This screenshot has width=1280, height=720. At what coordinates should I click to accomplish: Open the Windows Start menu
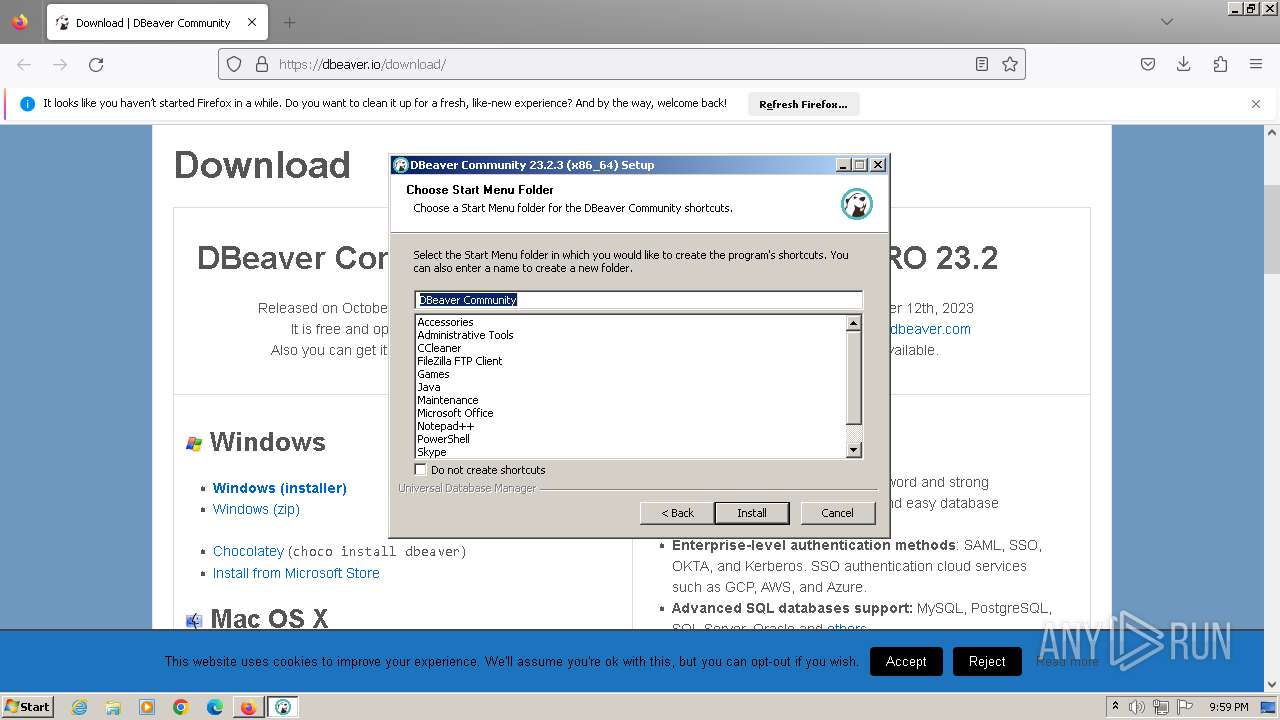point(28,707)
